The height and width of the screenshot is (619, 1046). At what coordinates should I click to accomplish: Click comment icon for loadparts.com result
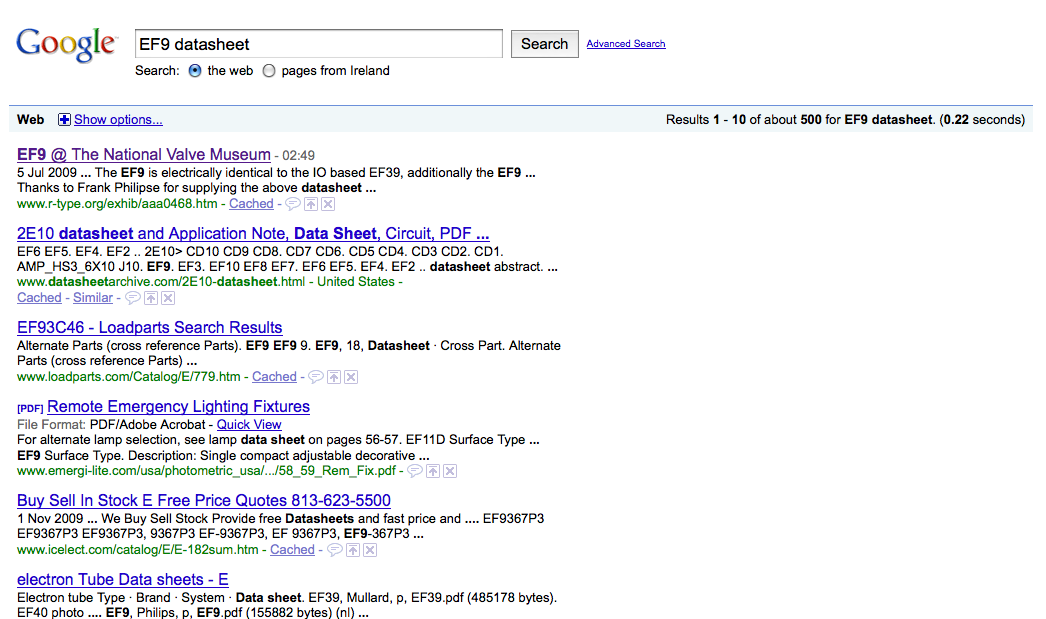[316, 377]
